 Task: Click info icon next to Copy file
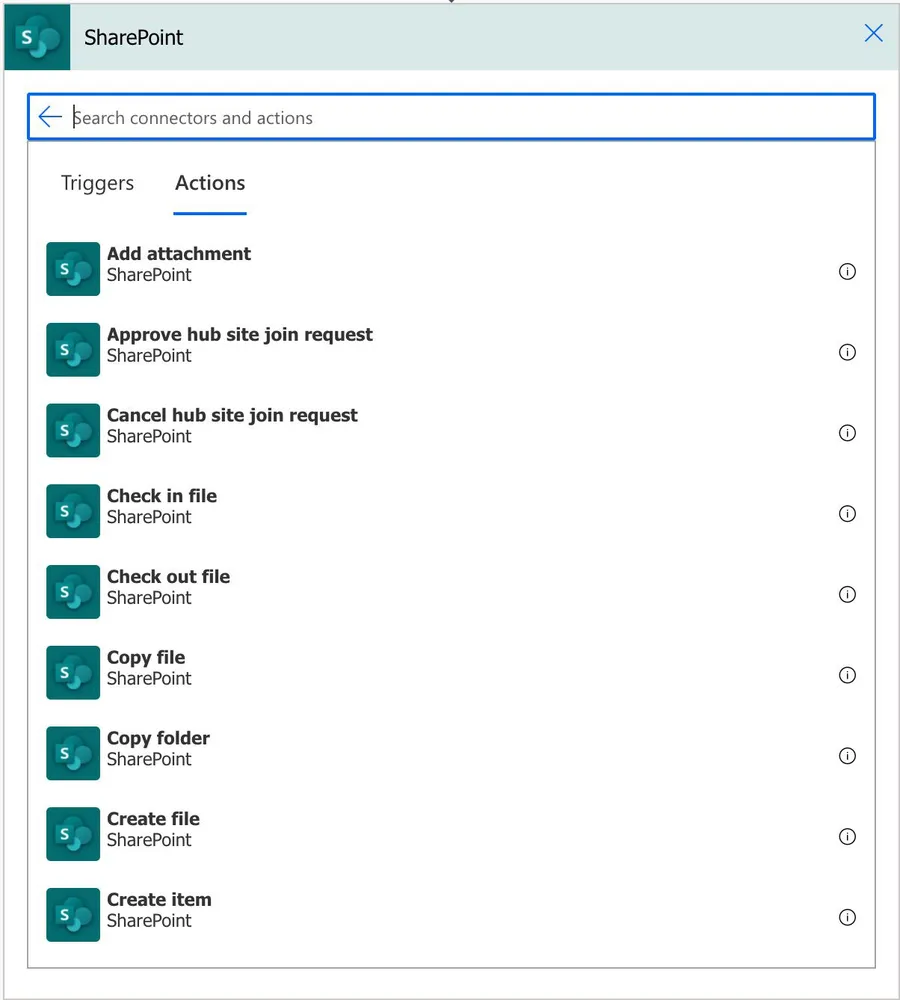pos(847,675)
